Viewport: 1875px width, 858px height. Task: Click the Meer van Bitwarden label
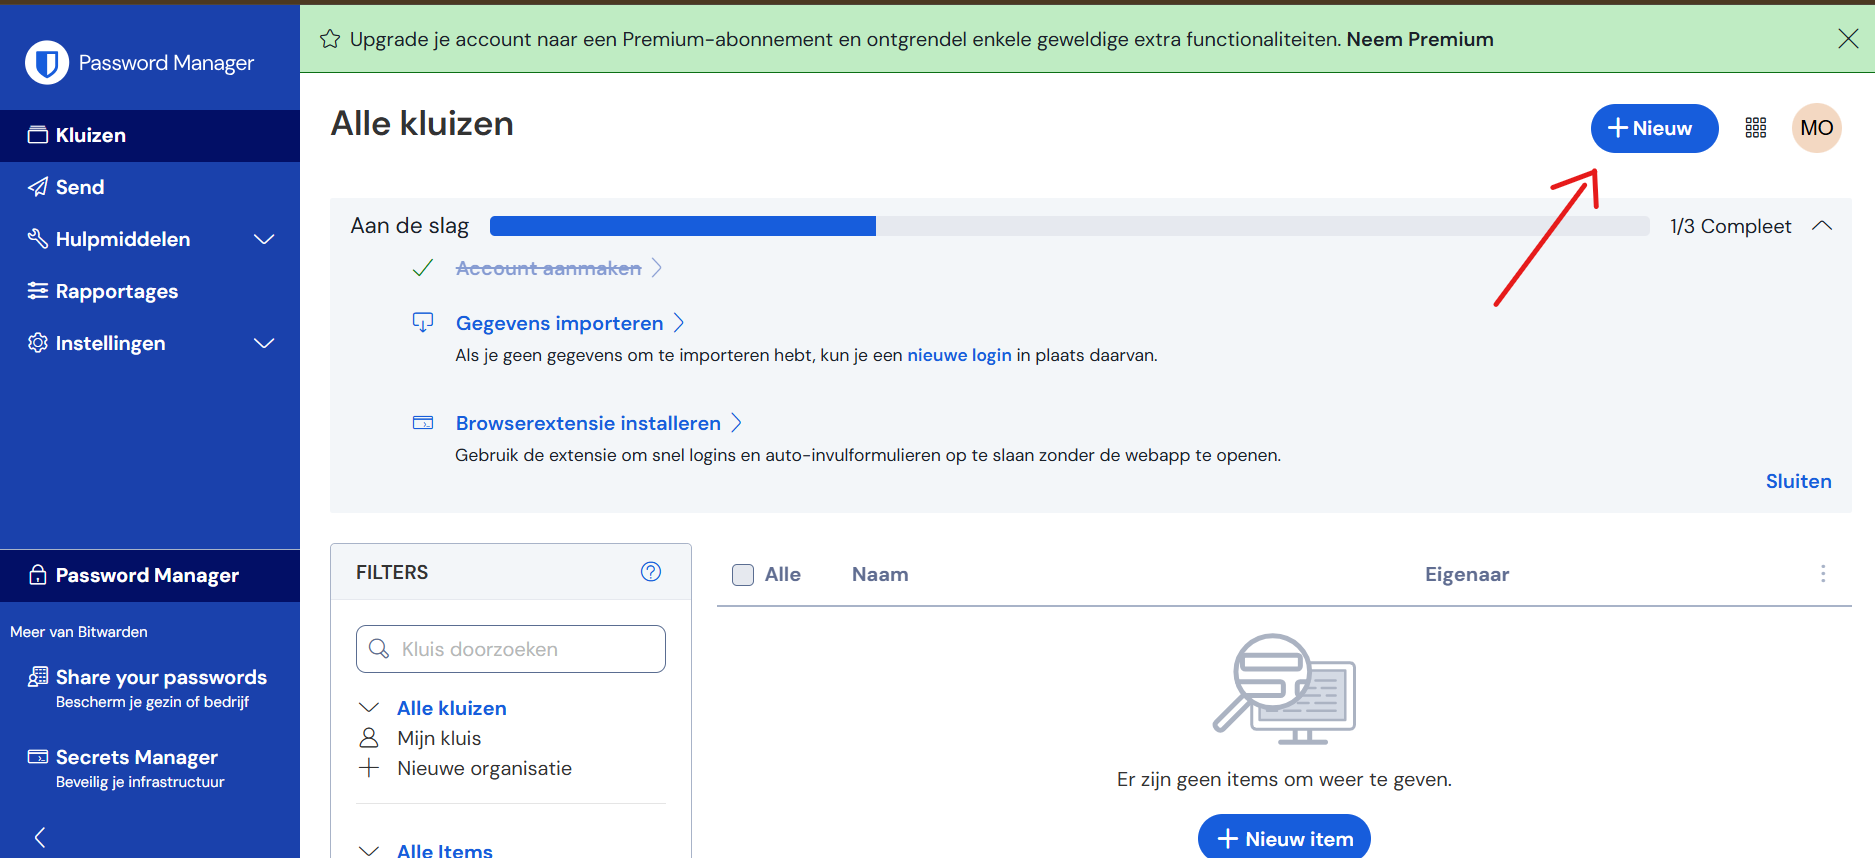tap(79, 632)
